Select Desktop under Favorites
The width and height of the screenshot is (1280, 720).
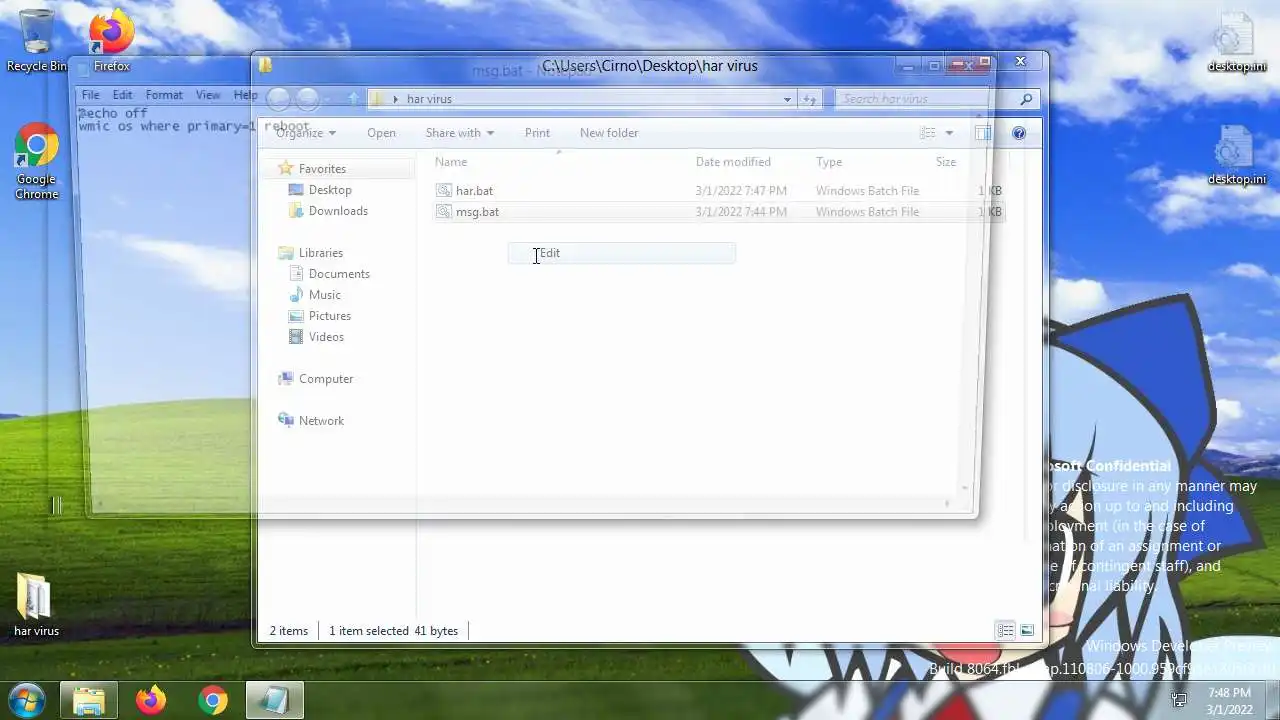tap(330, 190)
